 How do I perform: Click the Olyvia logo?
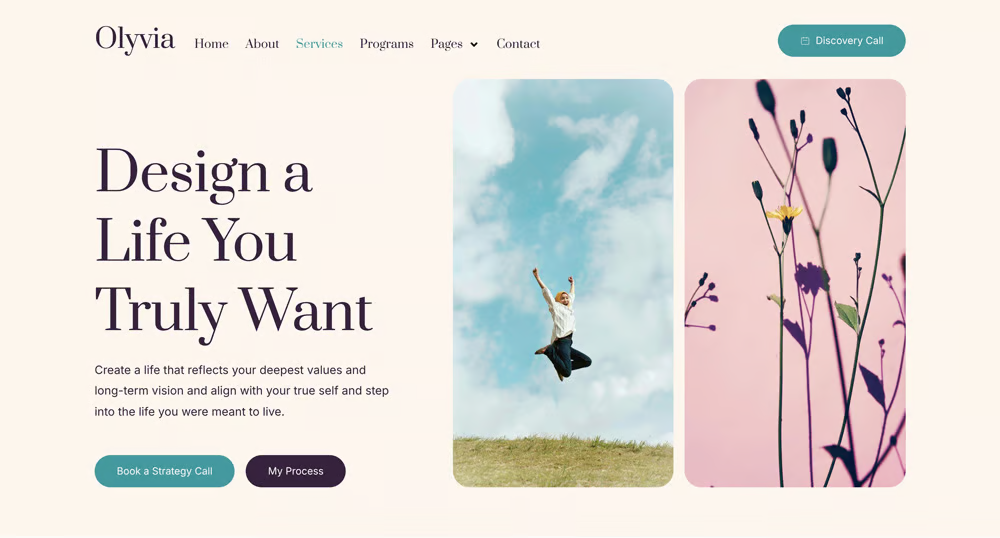point(135,40)
